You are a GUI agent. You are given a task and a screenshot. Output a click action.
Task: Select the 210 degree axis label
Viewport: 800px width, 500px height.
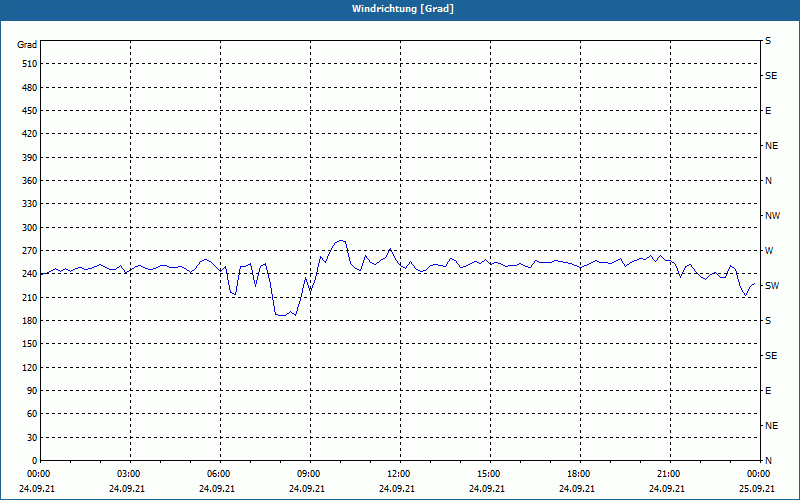pos(29,297)
